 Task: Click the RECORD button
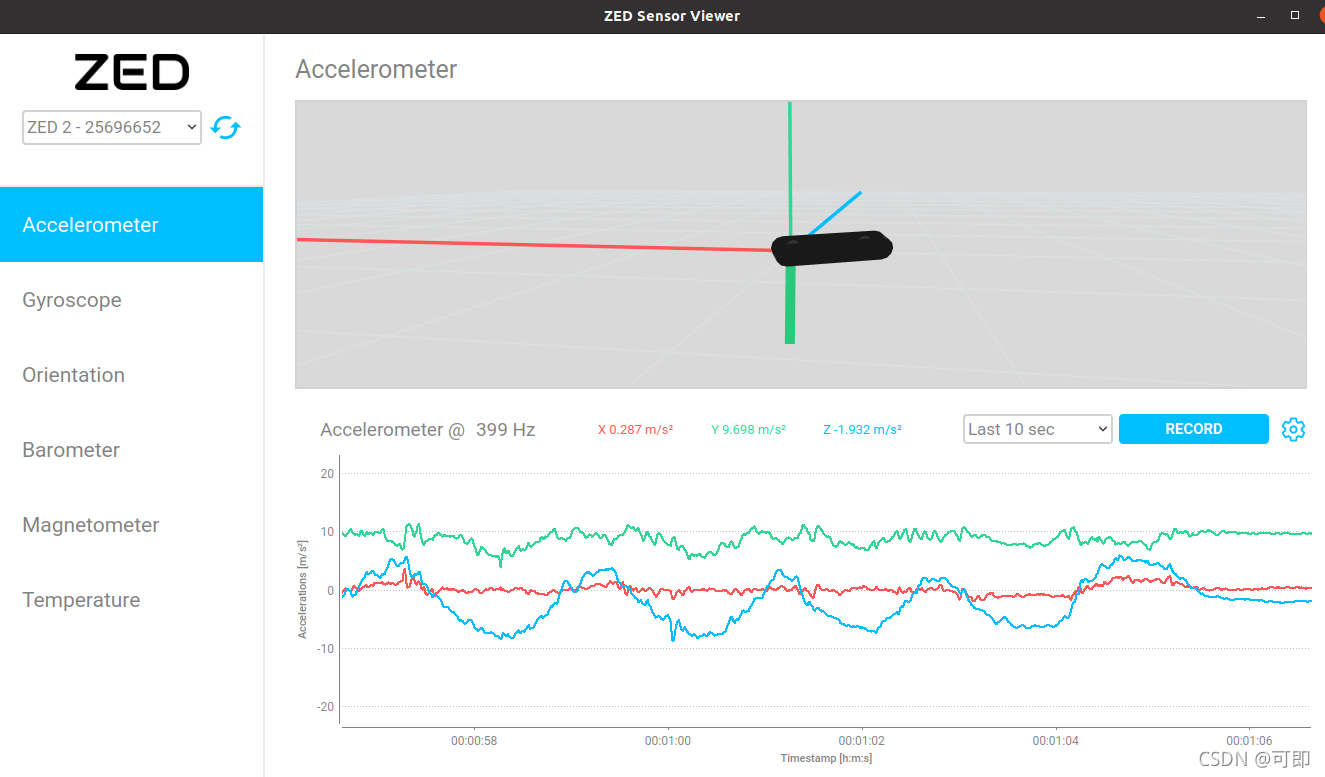point(1194,429)
